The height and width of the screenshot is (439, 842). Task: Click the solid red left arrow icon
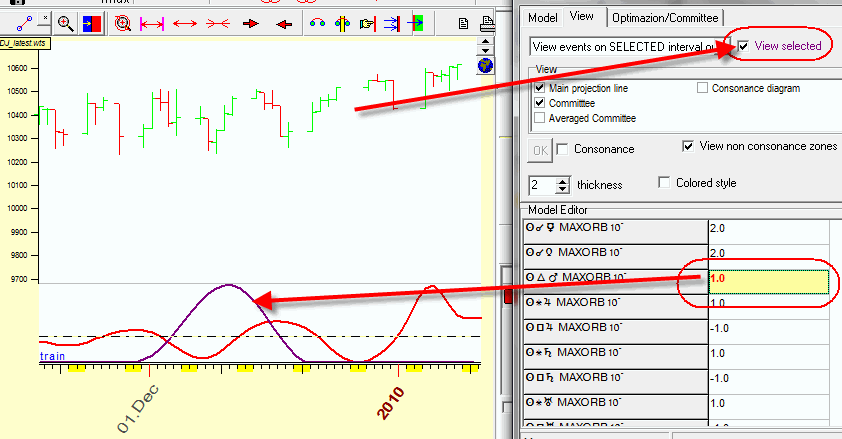(x=284, y=23)
